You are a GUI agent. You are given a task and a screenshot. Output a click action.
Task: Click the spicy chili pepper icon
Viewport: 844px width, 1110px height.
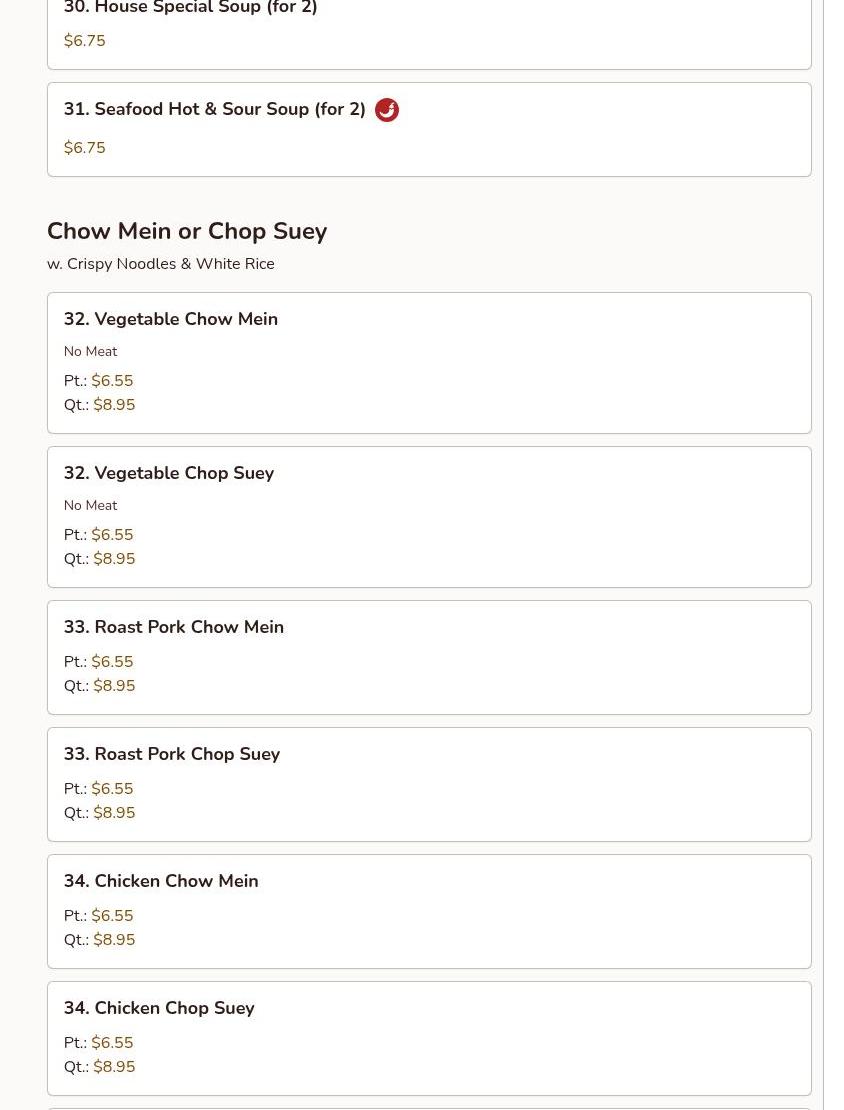386,110
